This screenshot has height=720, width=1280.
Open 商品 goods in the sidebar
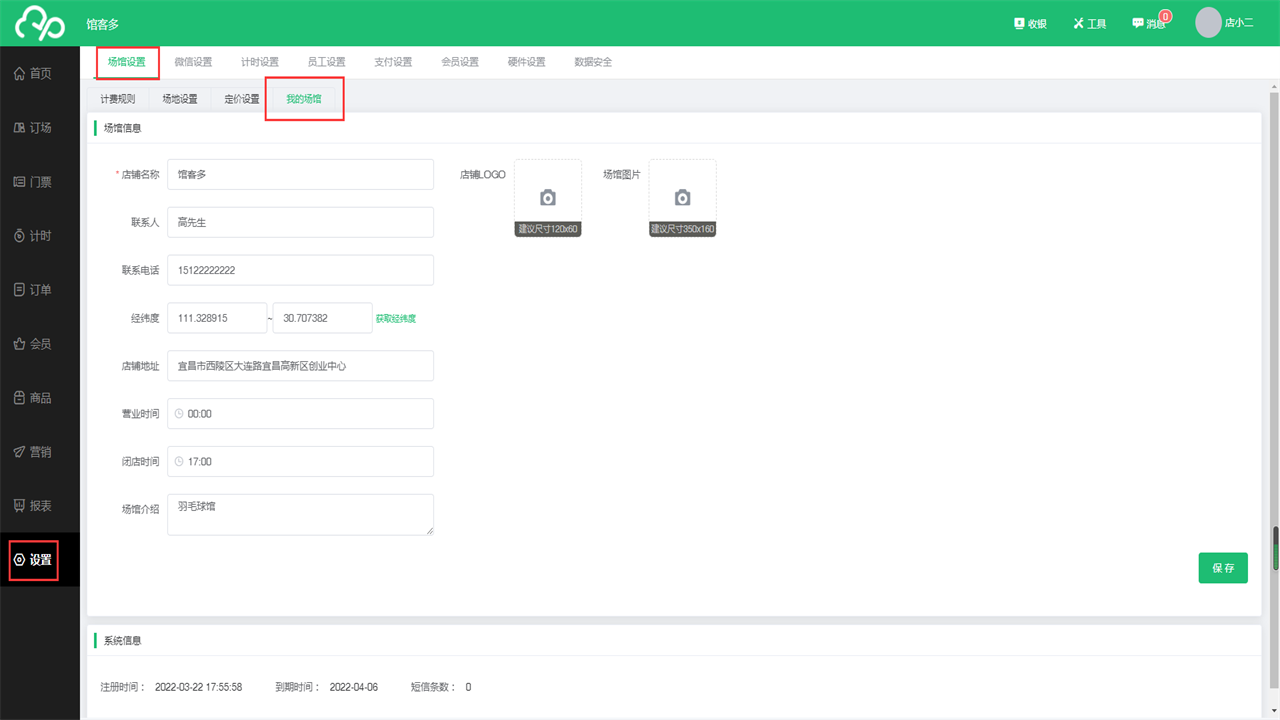click(x=40, y=398)
